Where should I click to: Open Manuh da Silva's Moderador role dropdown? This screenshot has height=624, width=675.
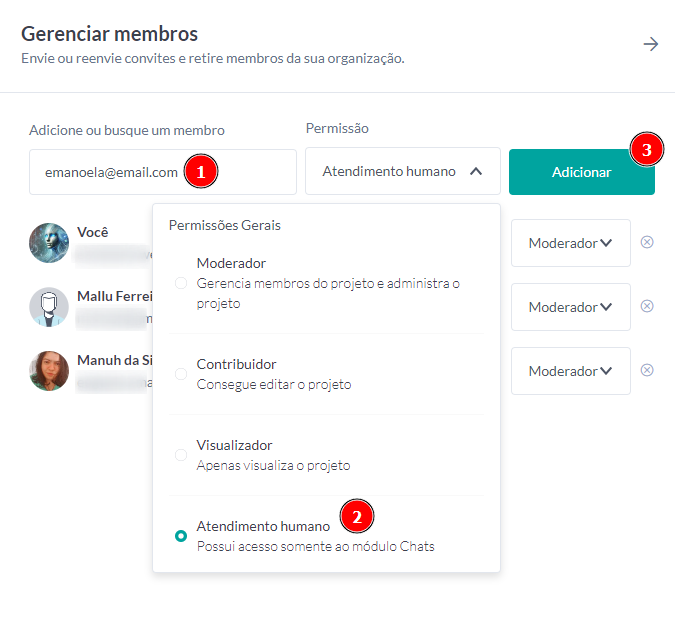[570, 371]
